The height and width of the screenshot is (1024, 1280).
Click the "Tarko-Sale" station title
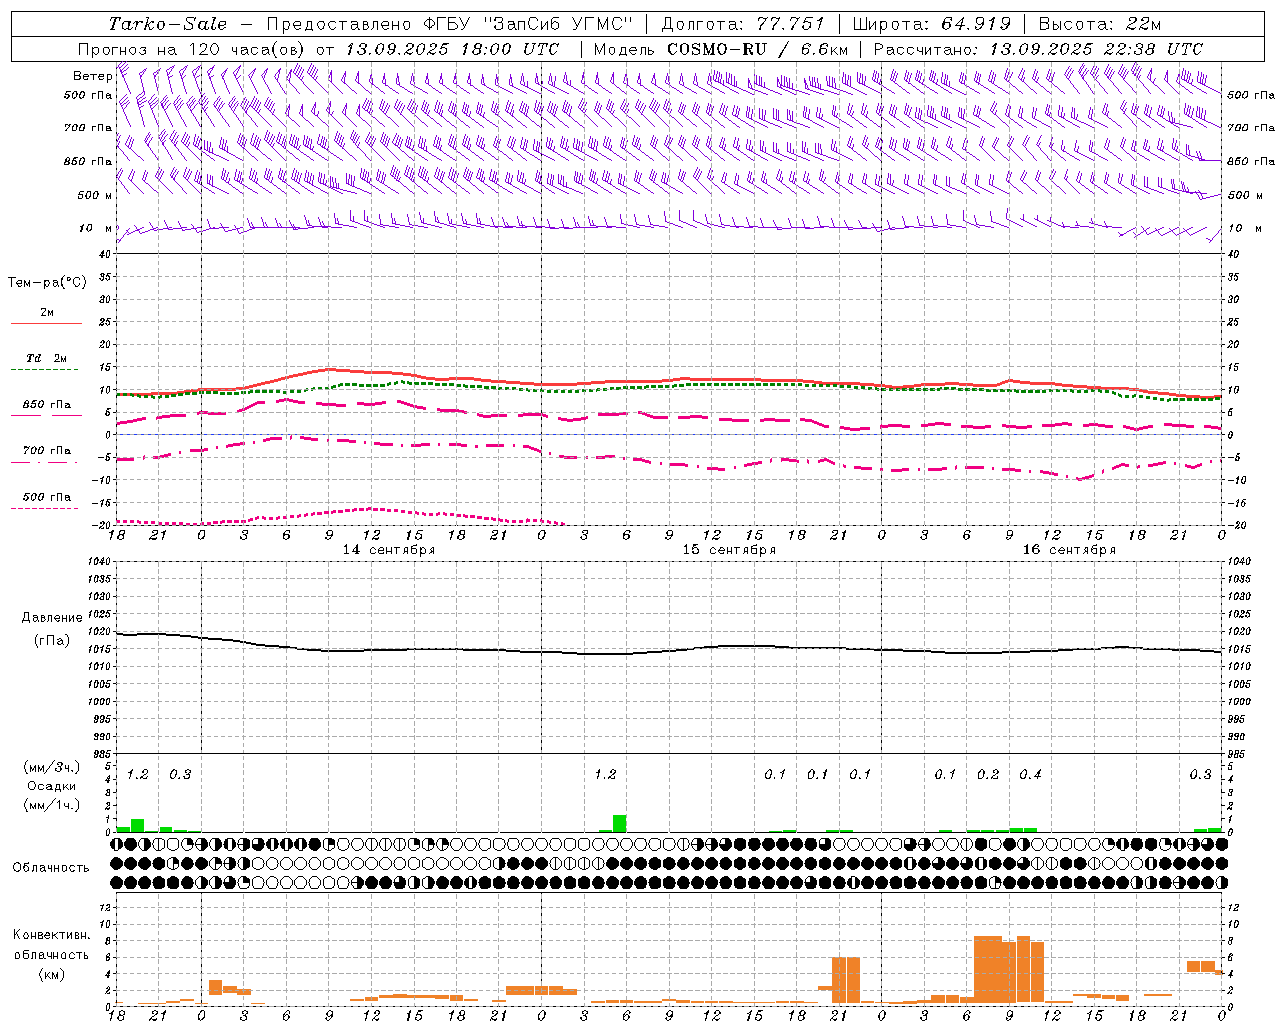167,24
